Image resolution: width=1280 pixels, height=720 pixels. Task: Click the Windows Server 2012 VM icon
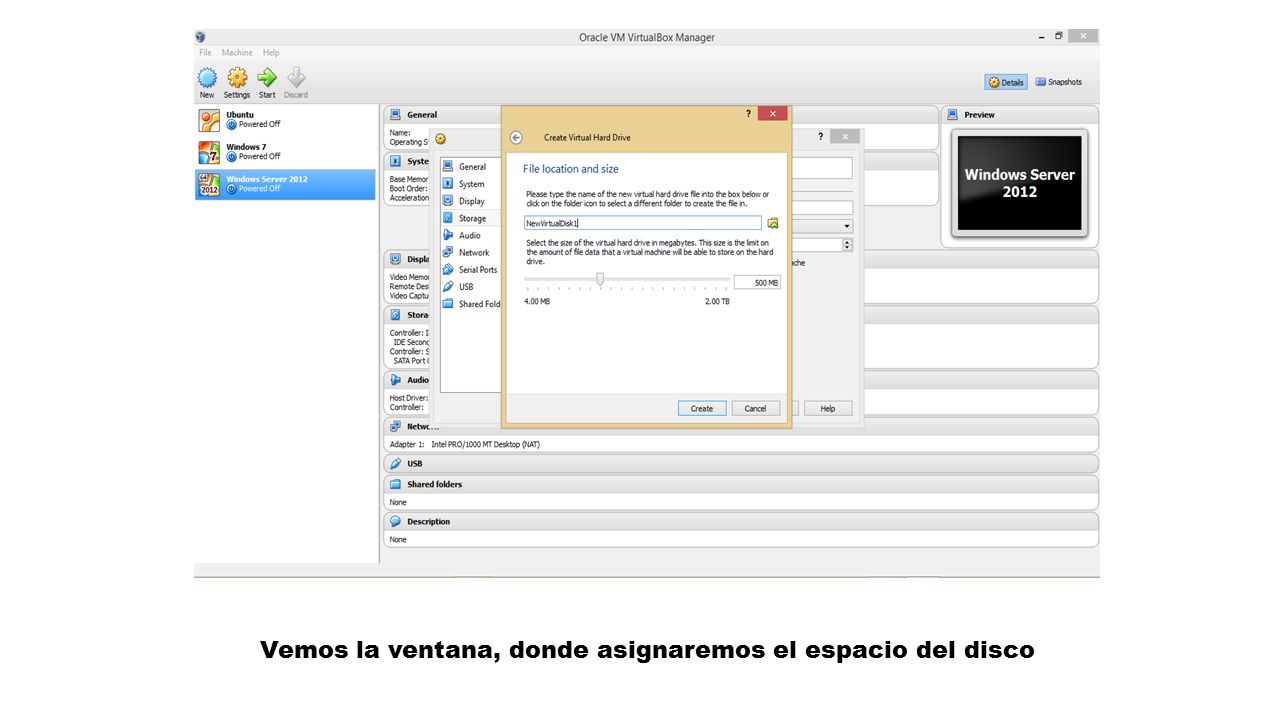click(x=209, y=185)
